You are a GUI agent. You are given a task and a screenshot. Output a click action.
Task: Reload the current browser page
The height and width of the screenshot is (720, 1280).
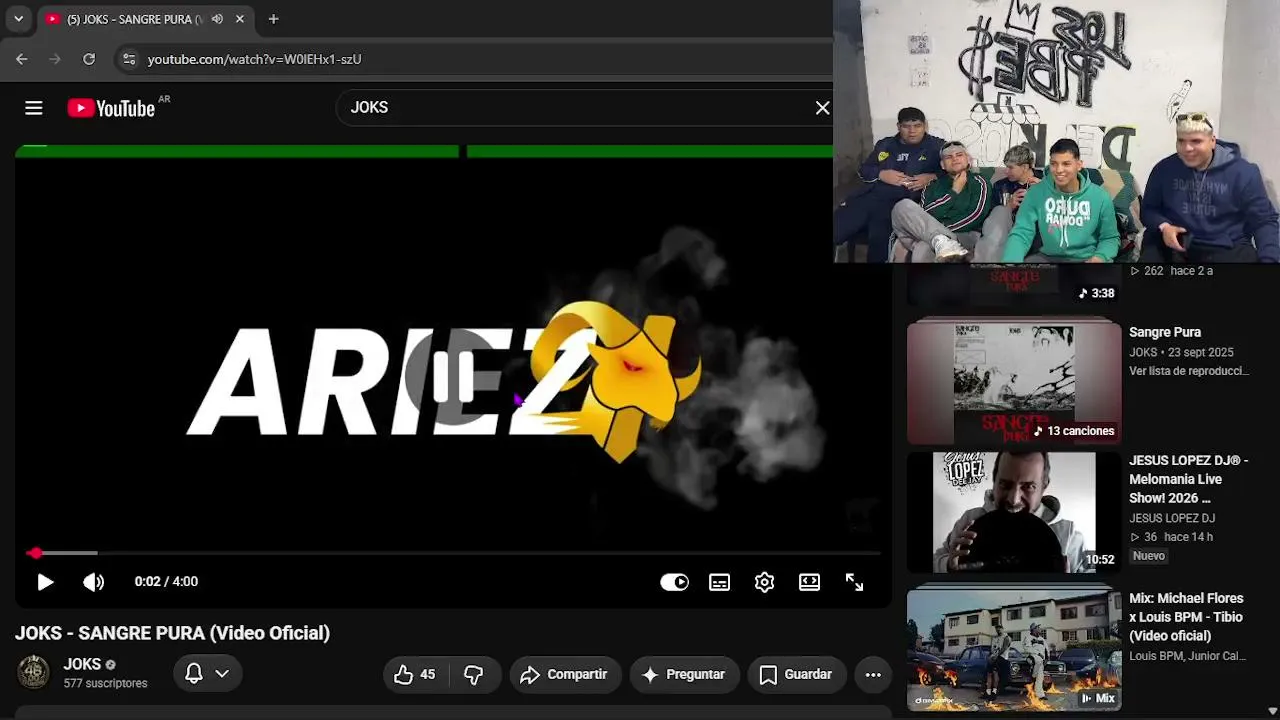(x=89, y=59)
